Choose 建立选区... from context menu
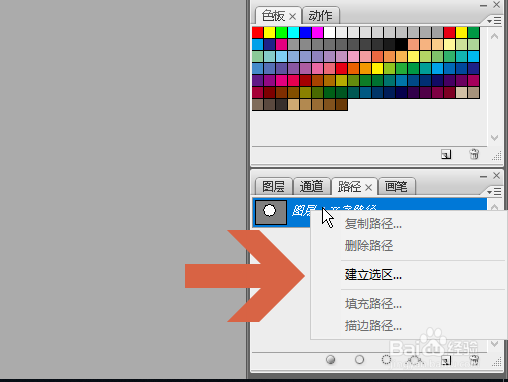 coord(373,275)
